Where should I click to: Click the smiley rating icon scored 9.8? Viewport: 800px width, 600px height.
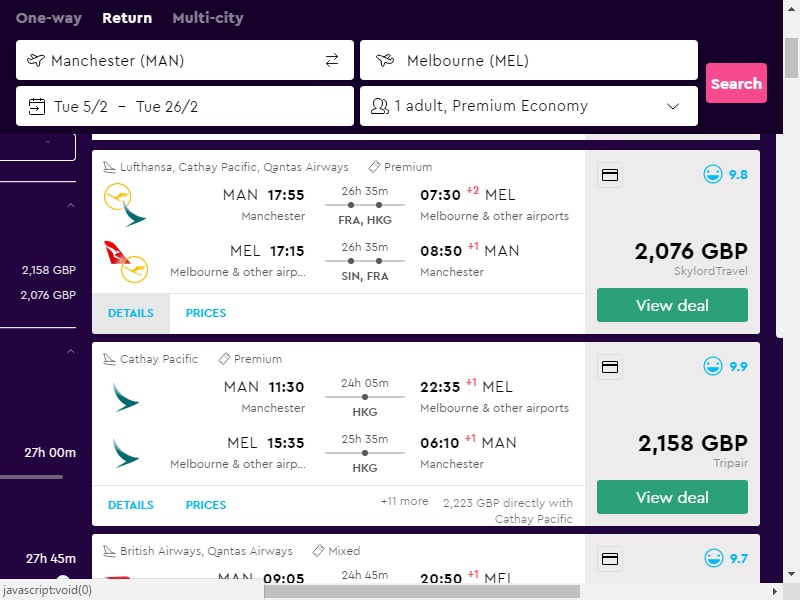coord(713,175)
